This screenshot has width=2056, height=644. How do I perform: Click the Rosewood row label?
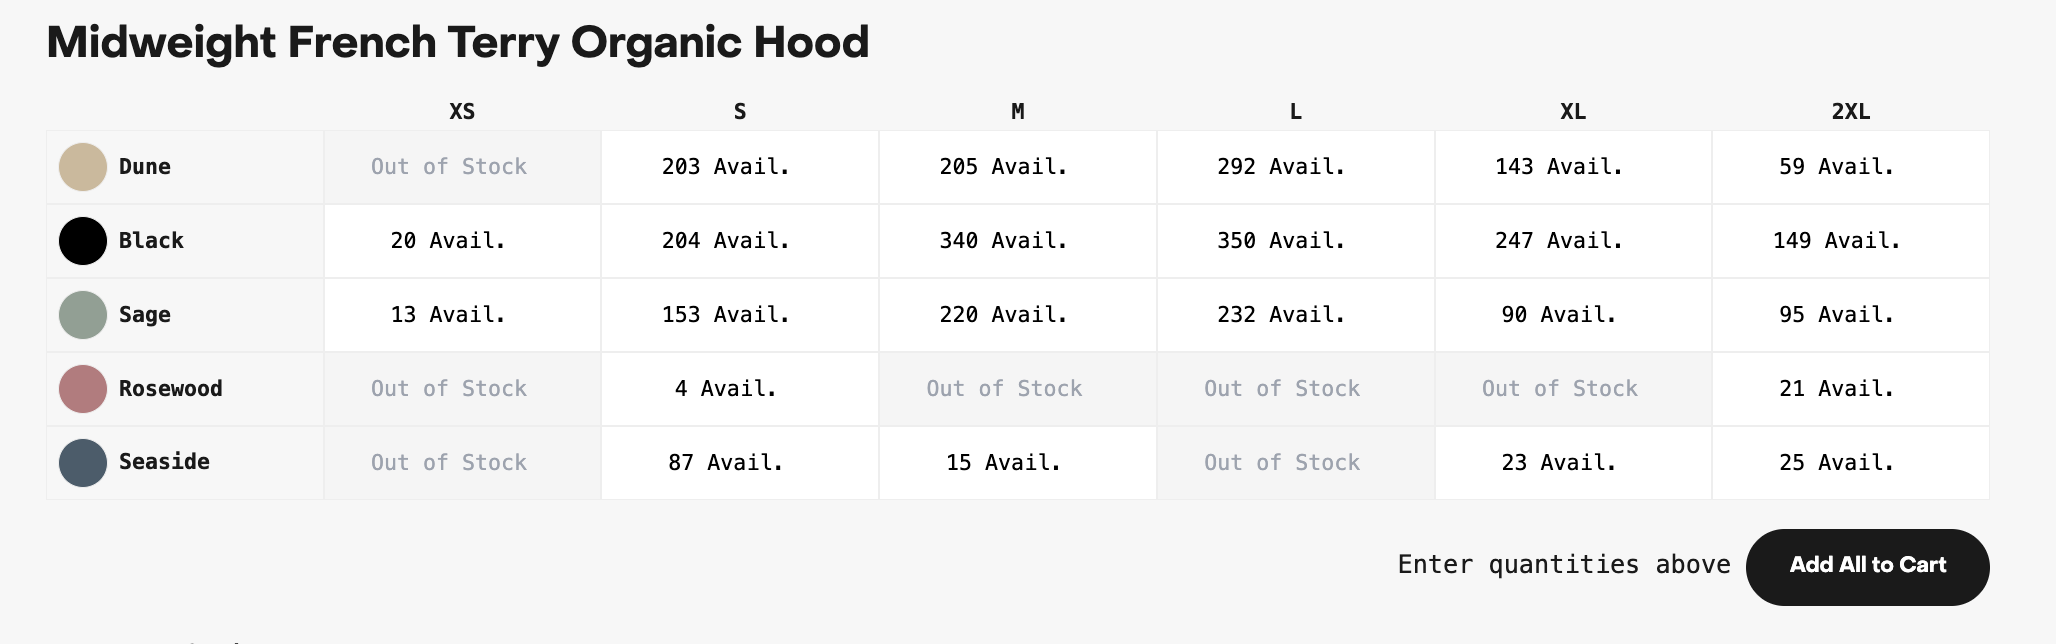tap(170, 389)
